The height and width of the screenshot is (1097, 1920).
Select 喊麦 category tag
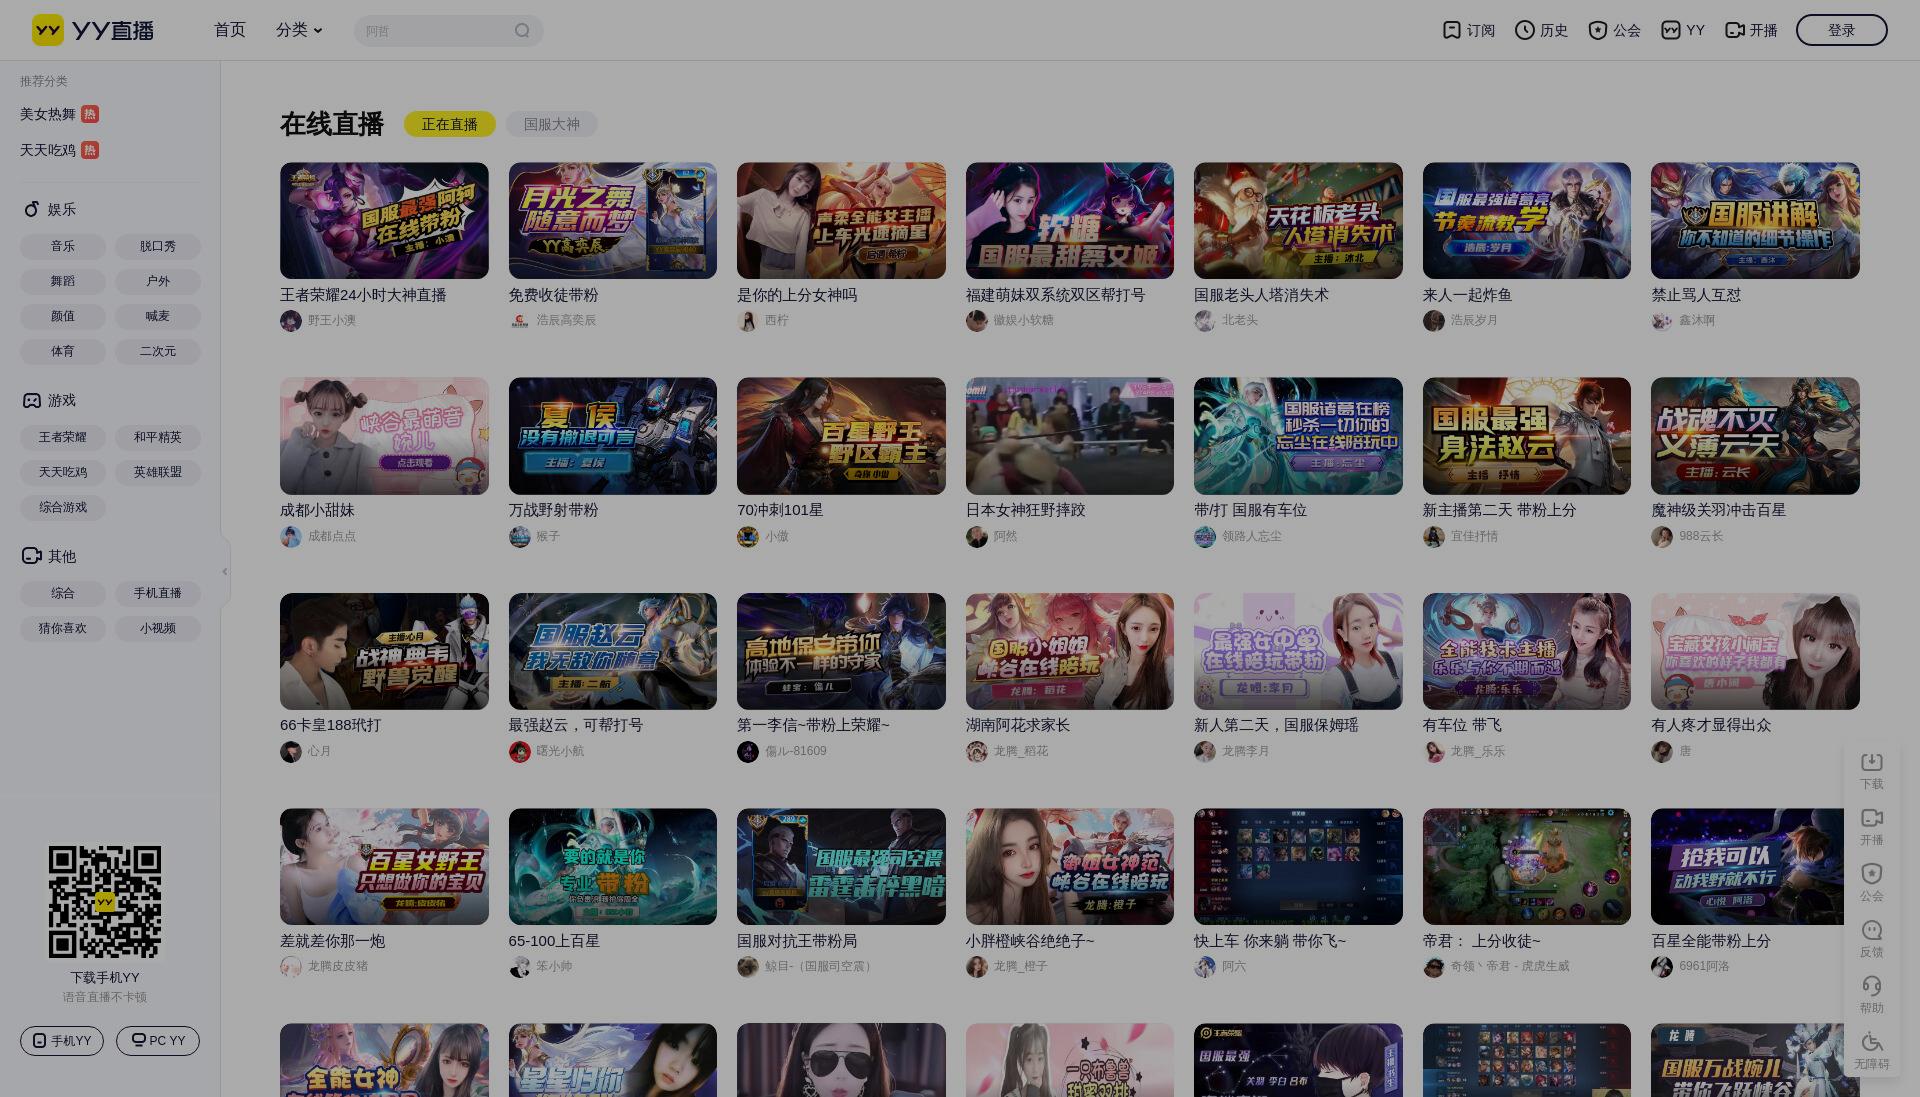coord(158,316)
